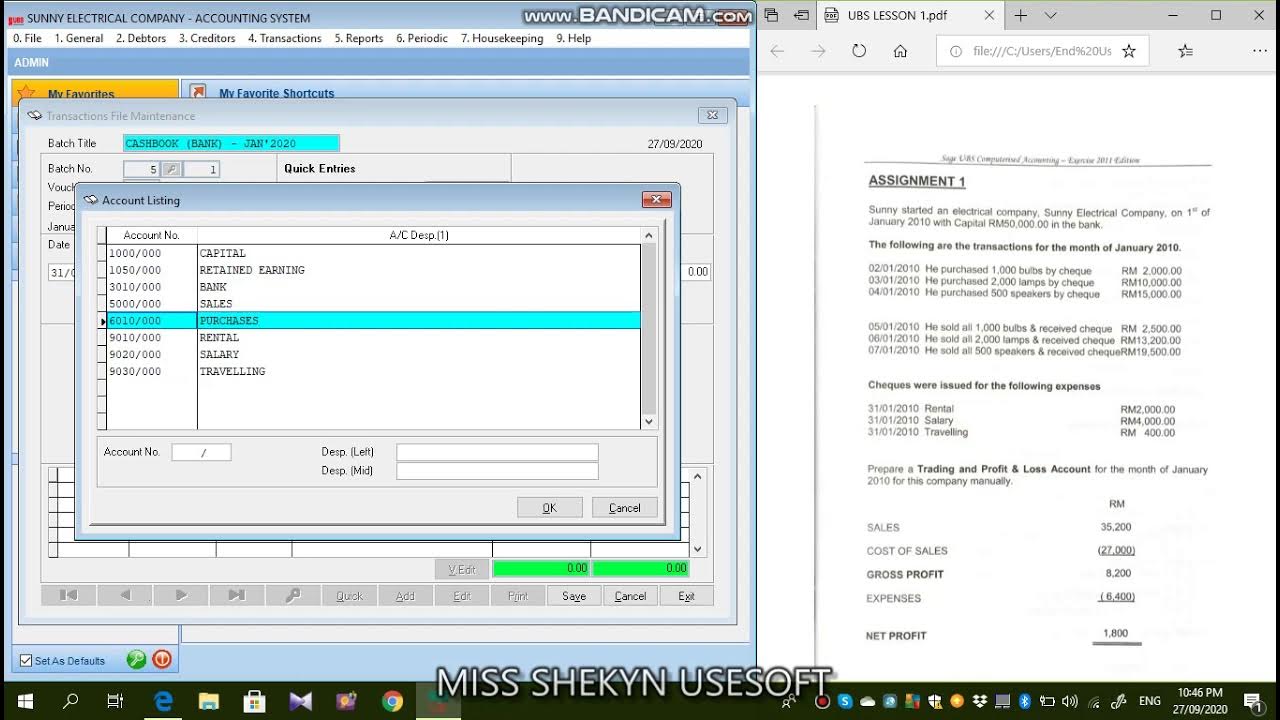Toggle the Set As Defaults checkbox
The width and height of the screenshot is (1280, 720).
coord(26,660)
